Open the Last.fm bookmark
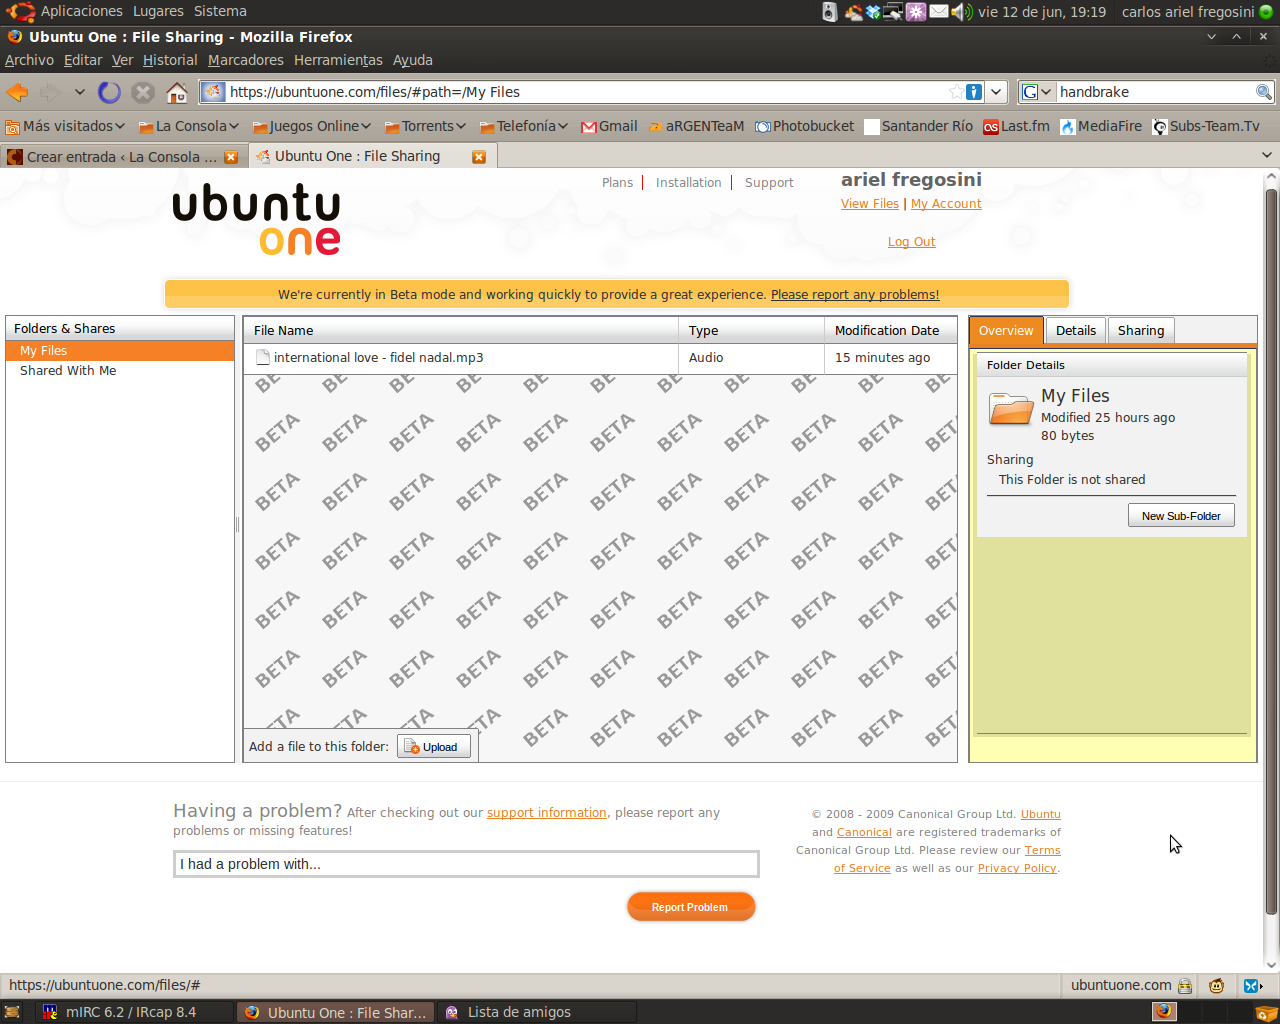Screen dimensions: 1280x1024 (1016, 126)
